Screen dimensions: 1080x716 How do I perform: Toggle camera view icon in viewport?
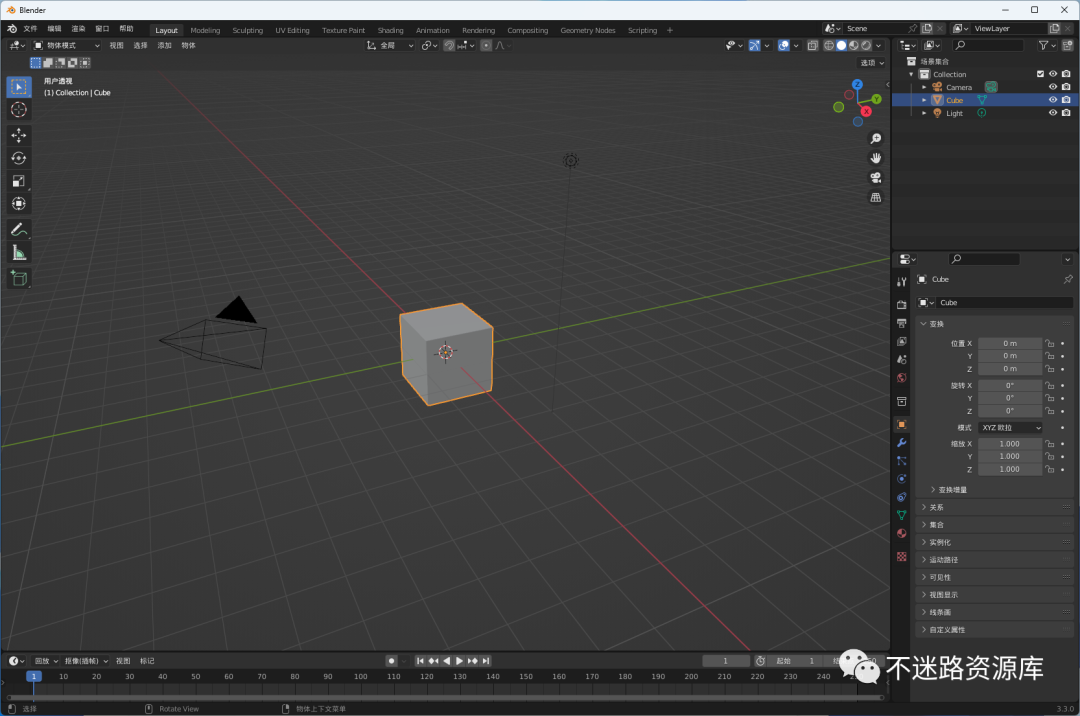875,178
